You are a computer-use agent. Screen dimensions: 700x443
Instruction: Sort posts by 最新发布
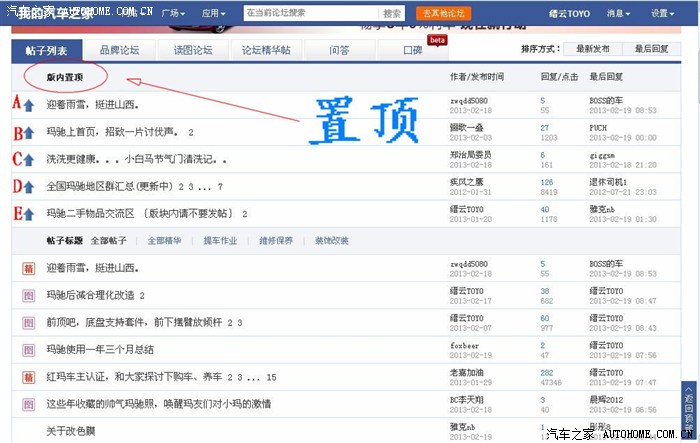point(593,49)
